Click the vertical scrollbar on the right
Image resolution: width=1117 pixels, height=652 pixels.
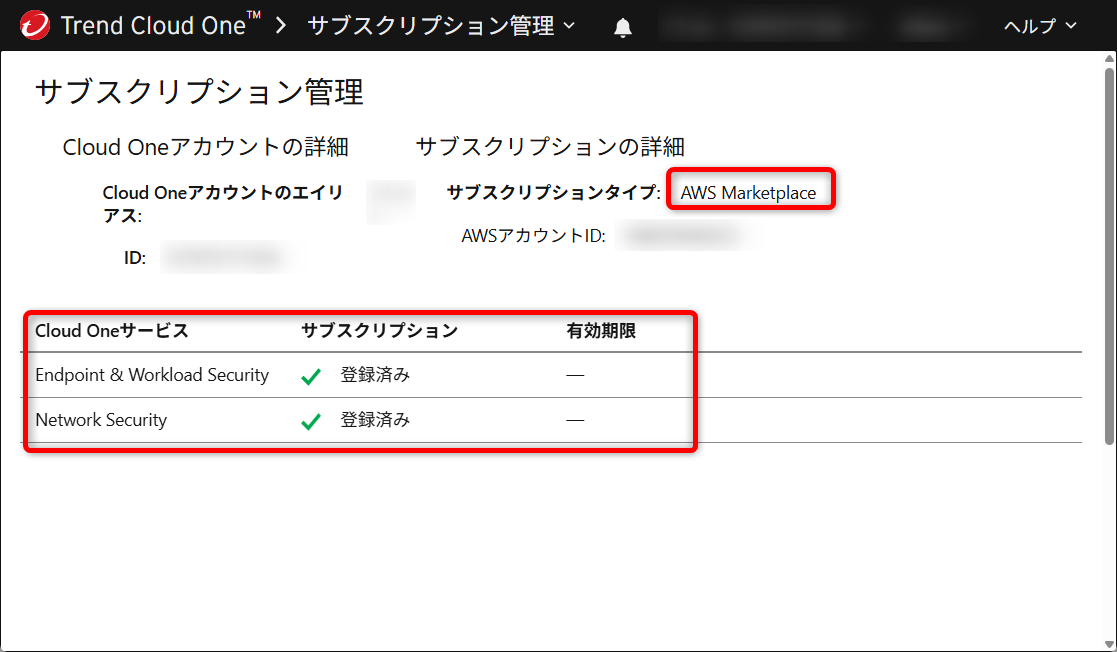click(x=1109, y=257)
